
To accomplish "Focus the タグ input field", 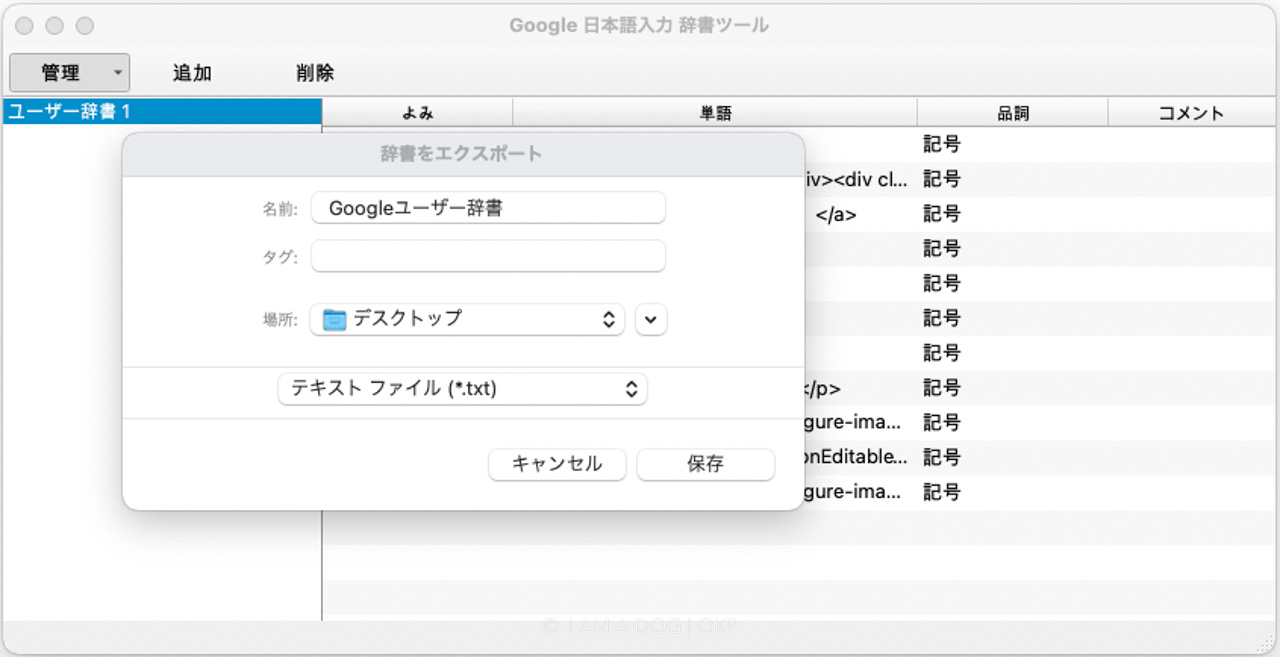I will 488,256.
